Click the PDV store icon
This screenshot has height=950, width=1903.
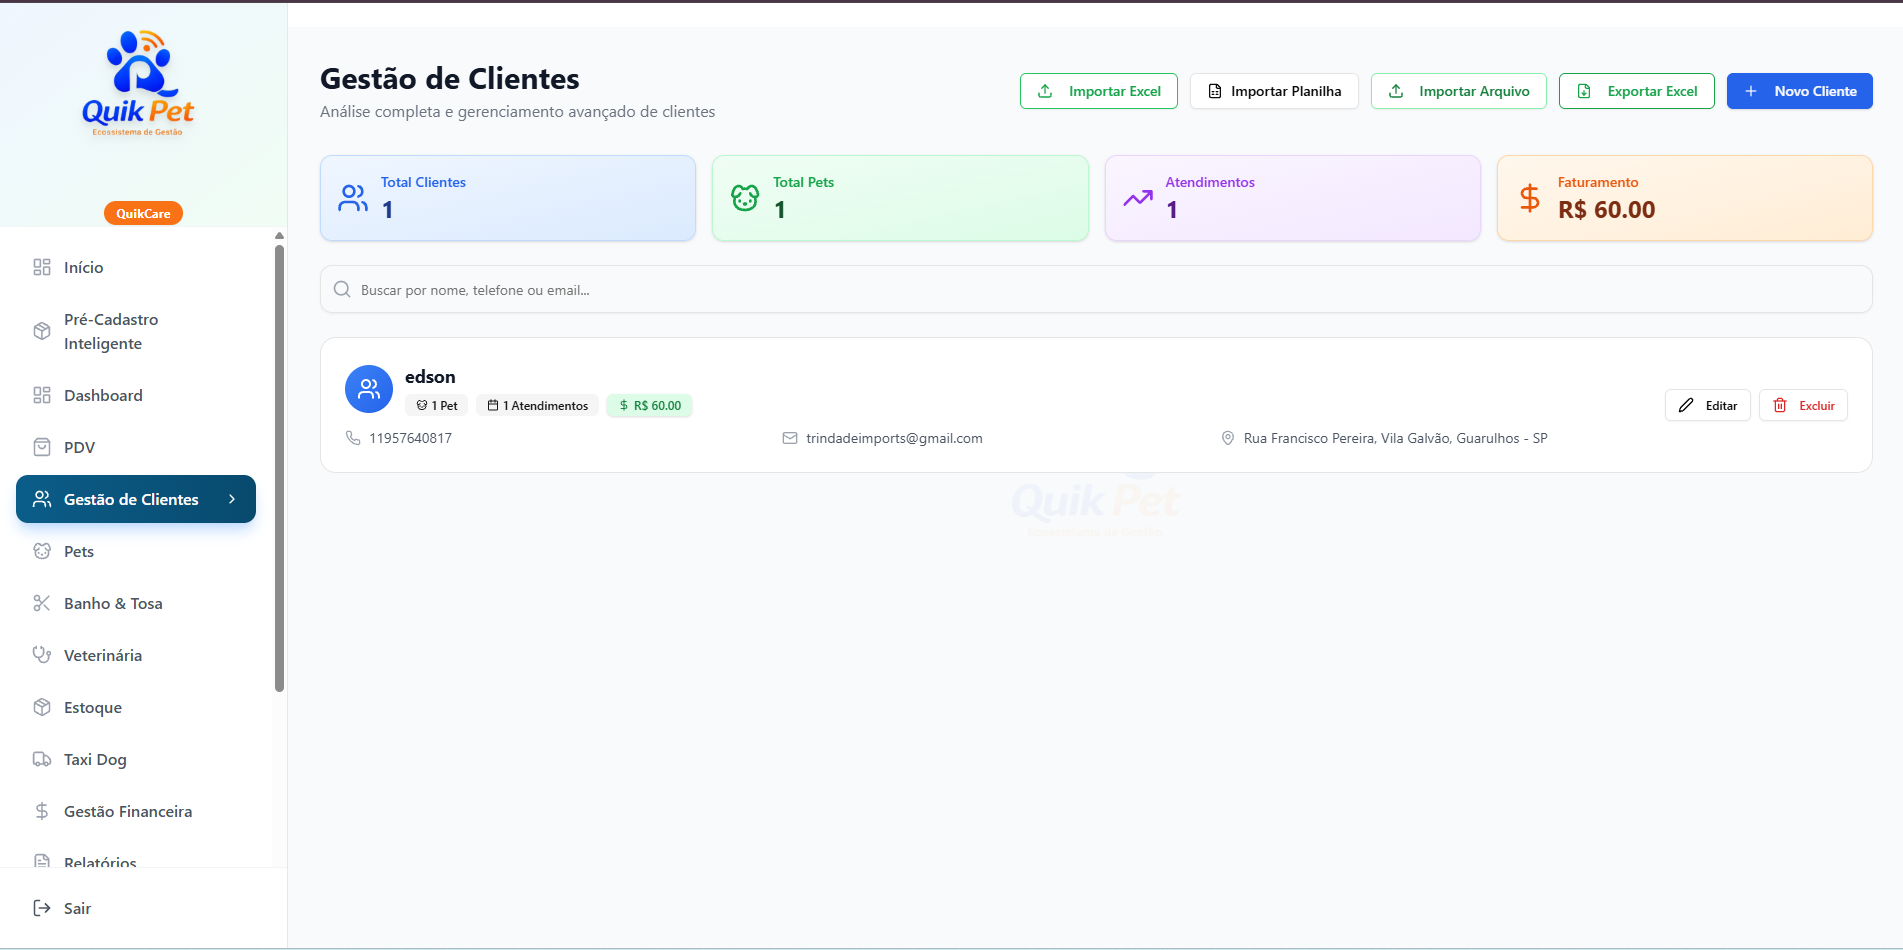[x=42, y=447]
